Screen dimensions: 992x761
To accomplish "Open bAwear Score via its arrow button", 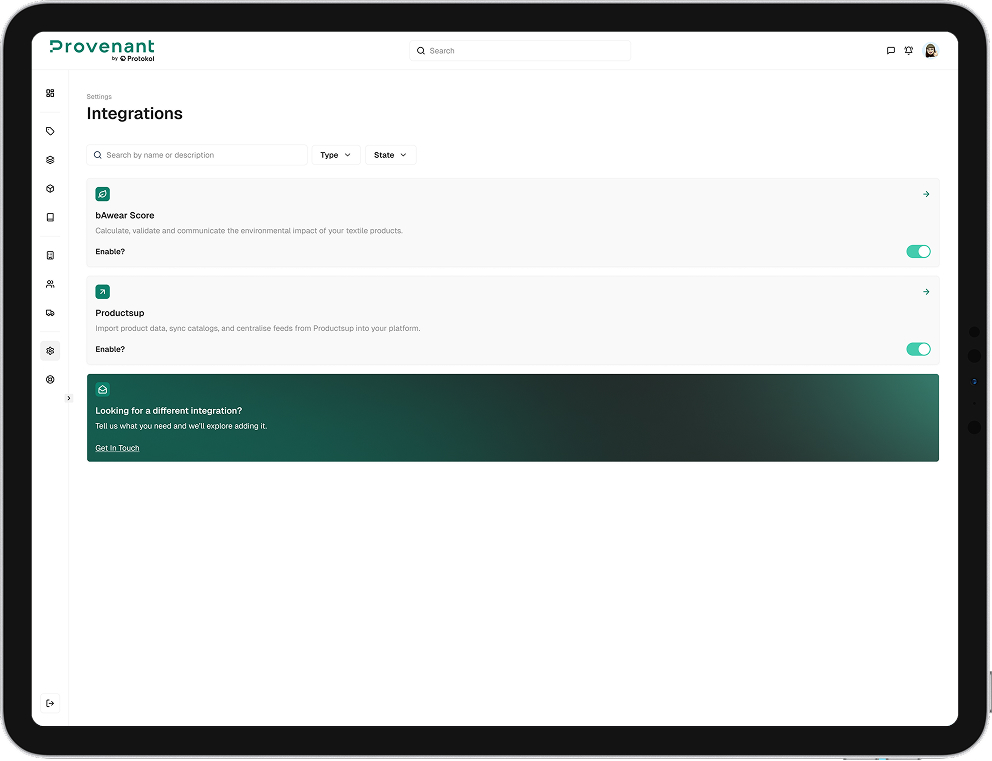I will pyautogui.click(x=925, y=194).
